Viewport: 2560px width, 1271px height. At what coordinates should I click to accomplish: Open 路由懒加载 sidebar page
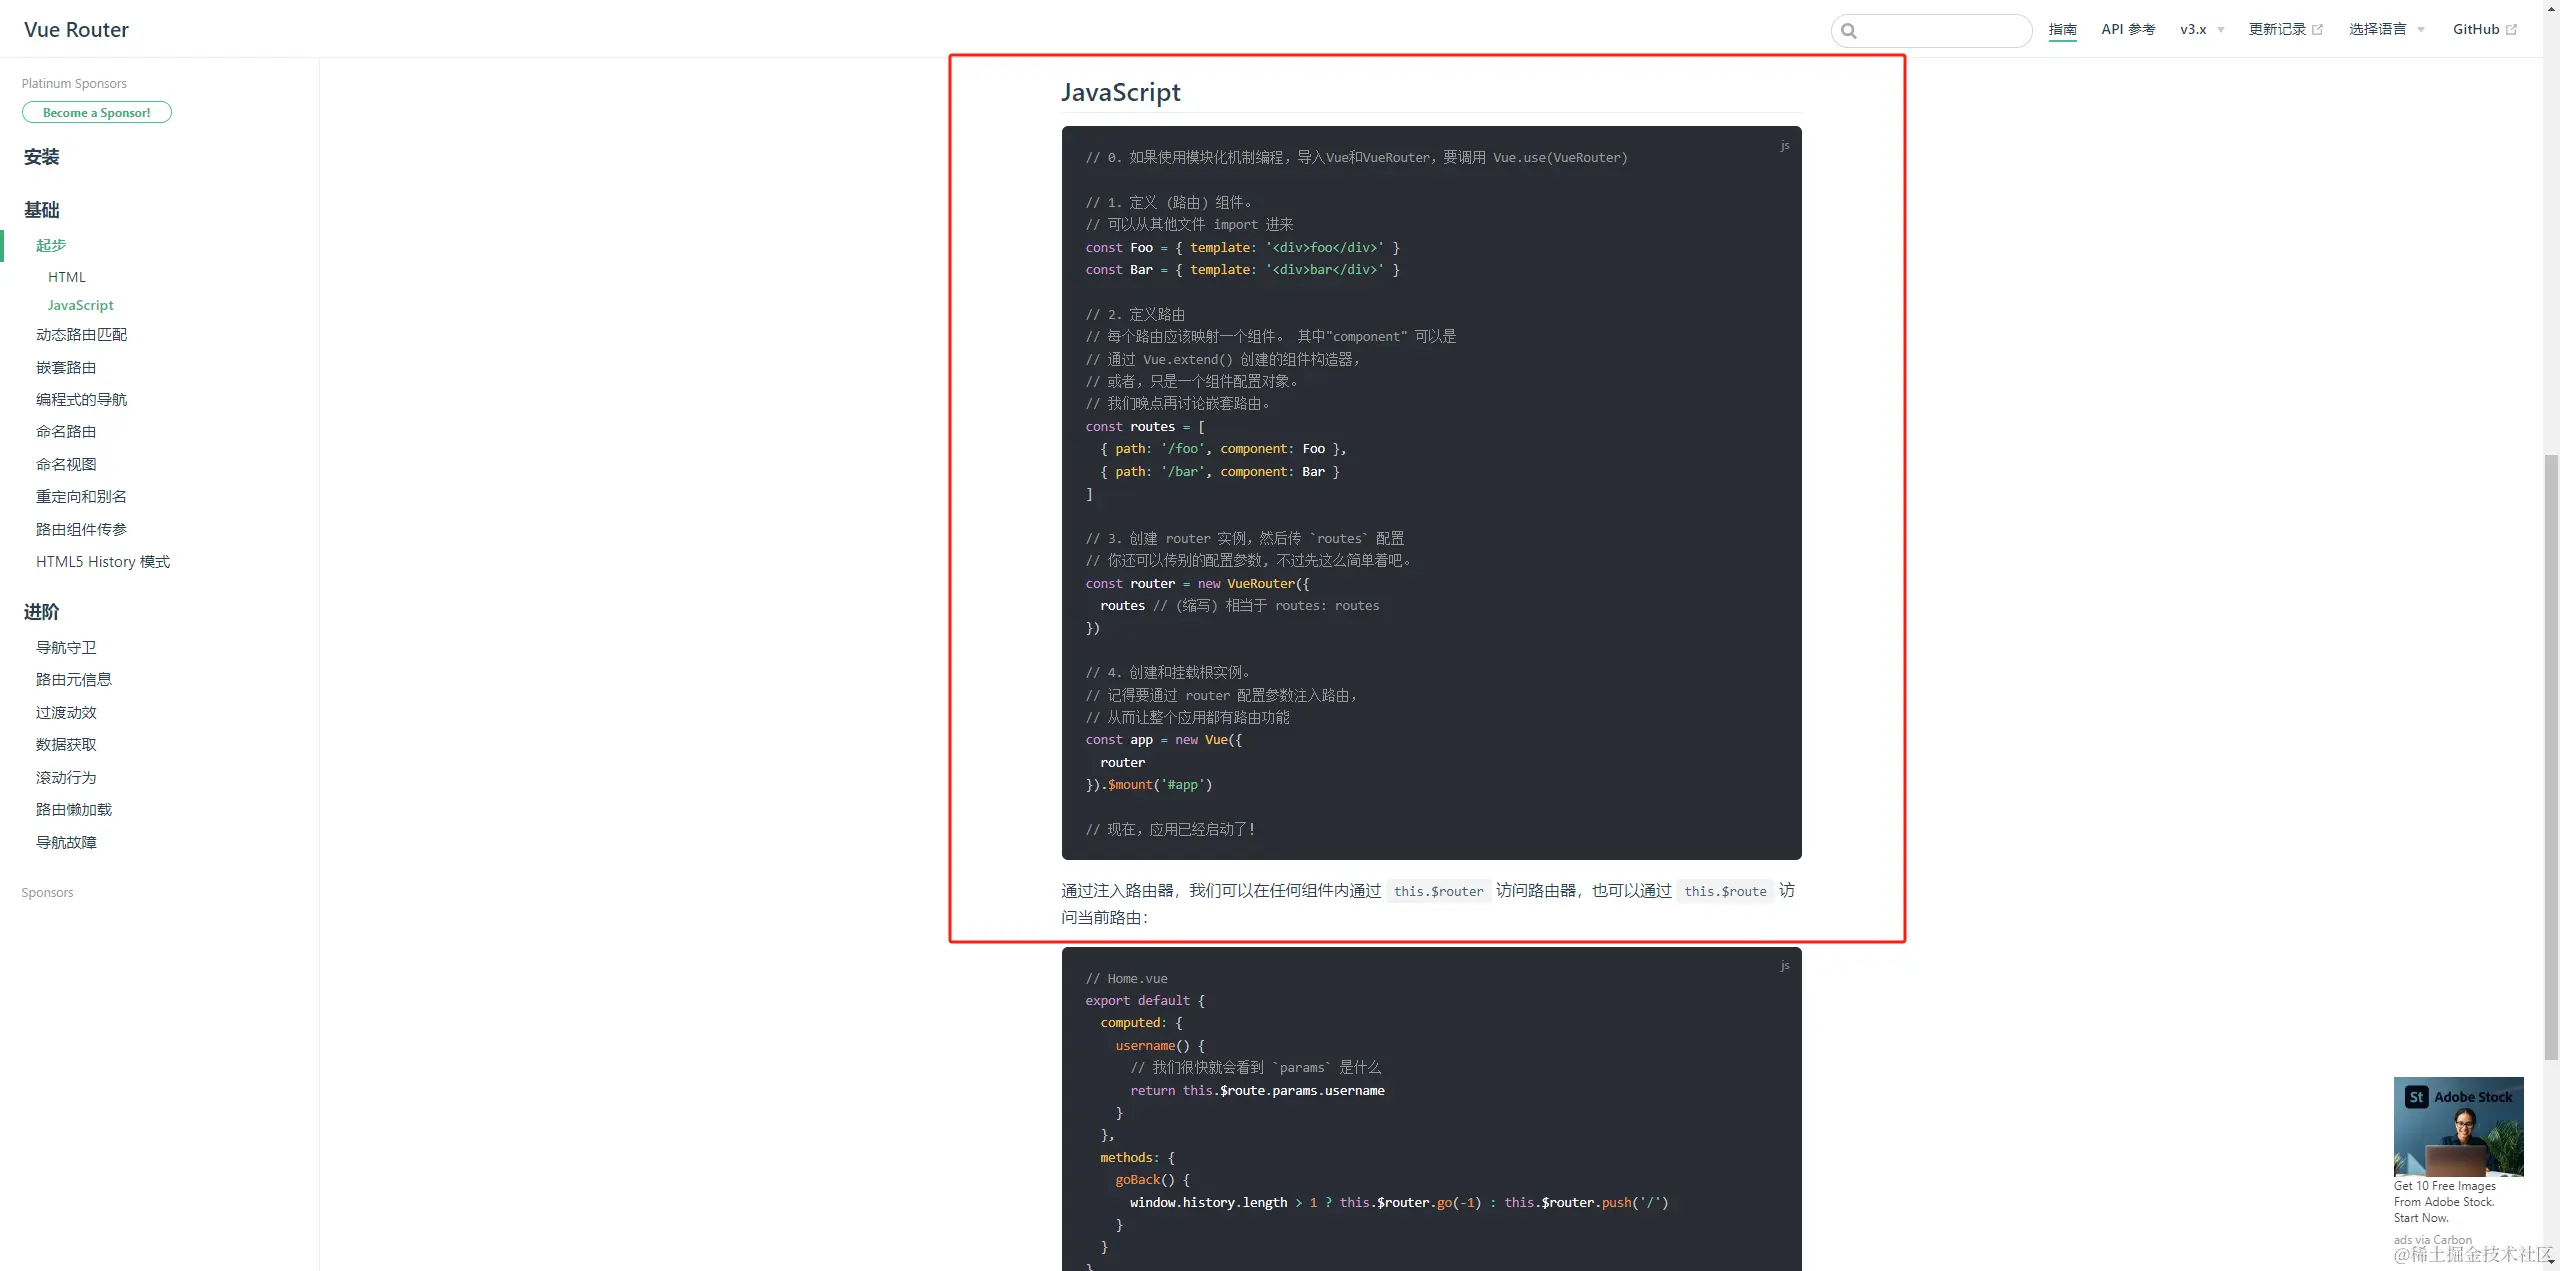click(x=74, y=810)
